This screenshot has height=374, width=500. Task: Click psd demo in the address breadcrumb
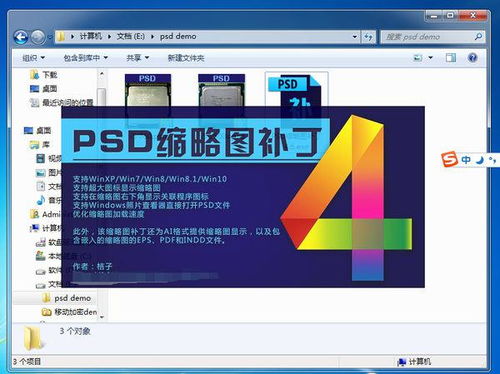point(178,36)
